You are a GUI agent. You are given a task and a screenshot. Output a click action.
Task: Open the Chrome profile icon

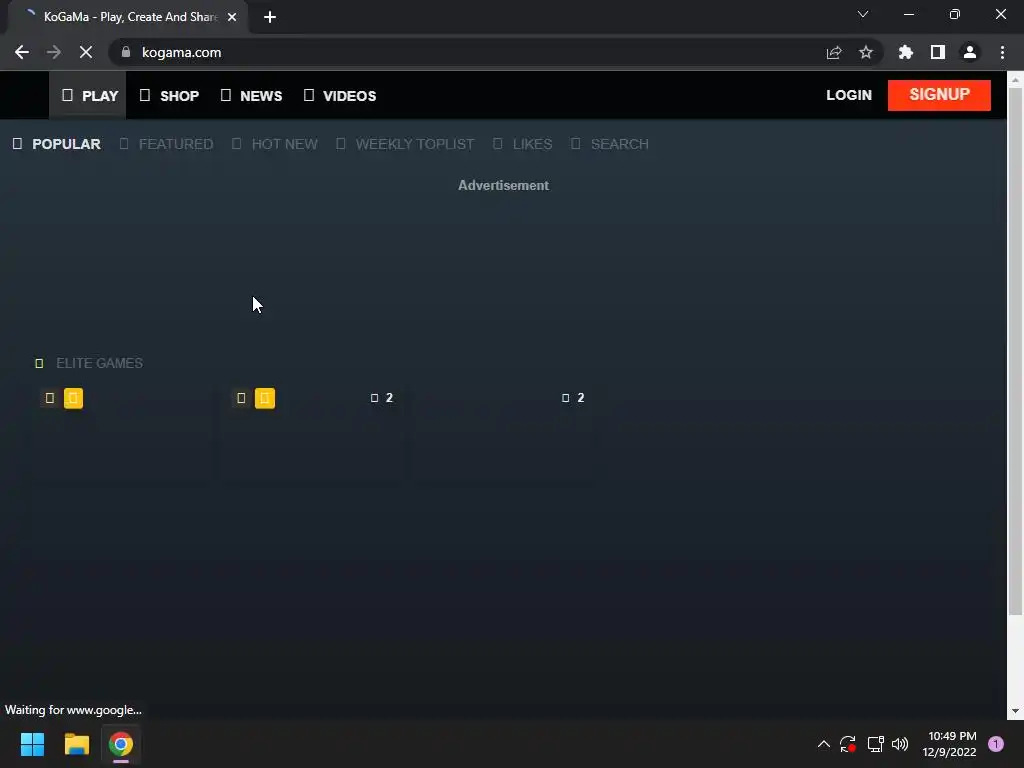pos(969,52)
